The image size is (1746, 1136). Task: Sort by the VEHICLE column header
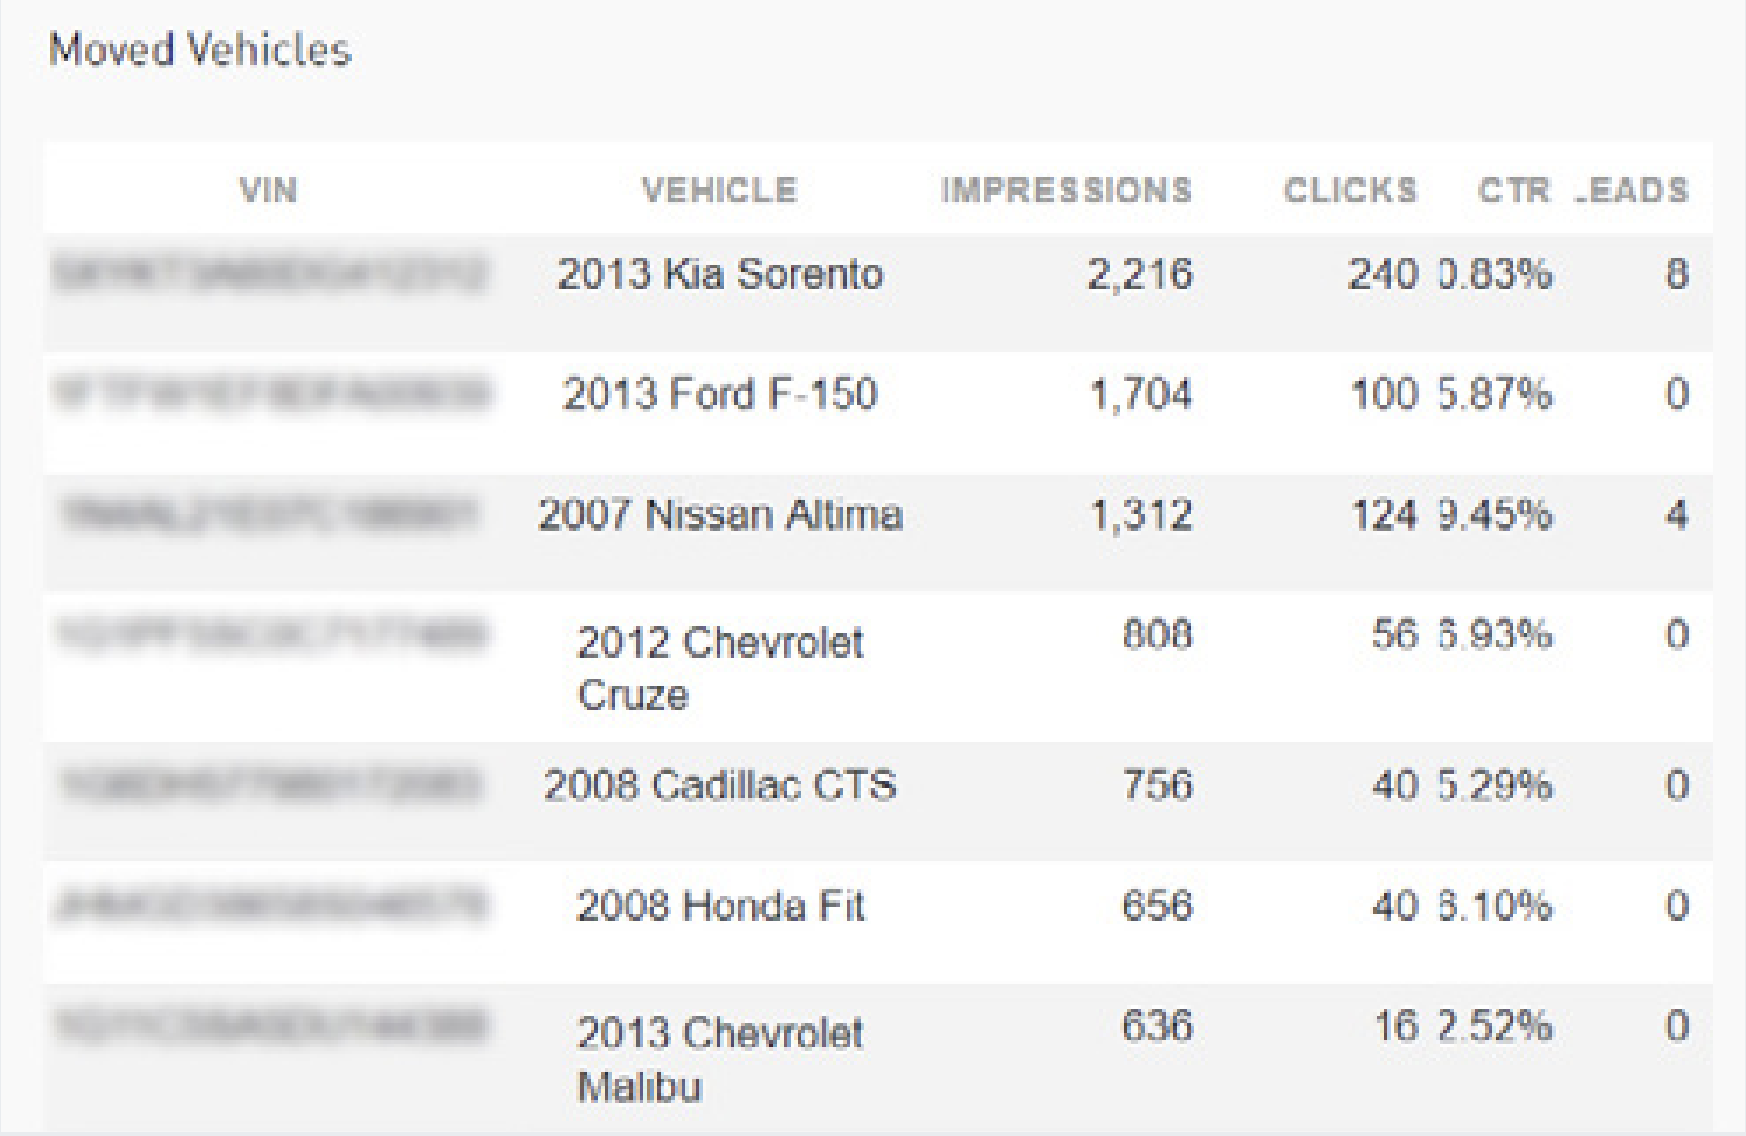719,190
